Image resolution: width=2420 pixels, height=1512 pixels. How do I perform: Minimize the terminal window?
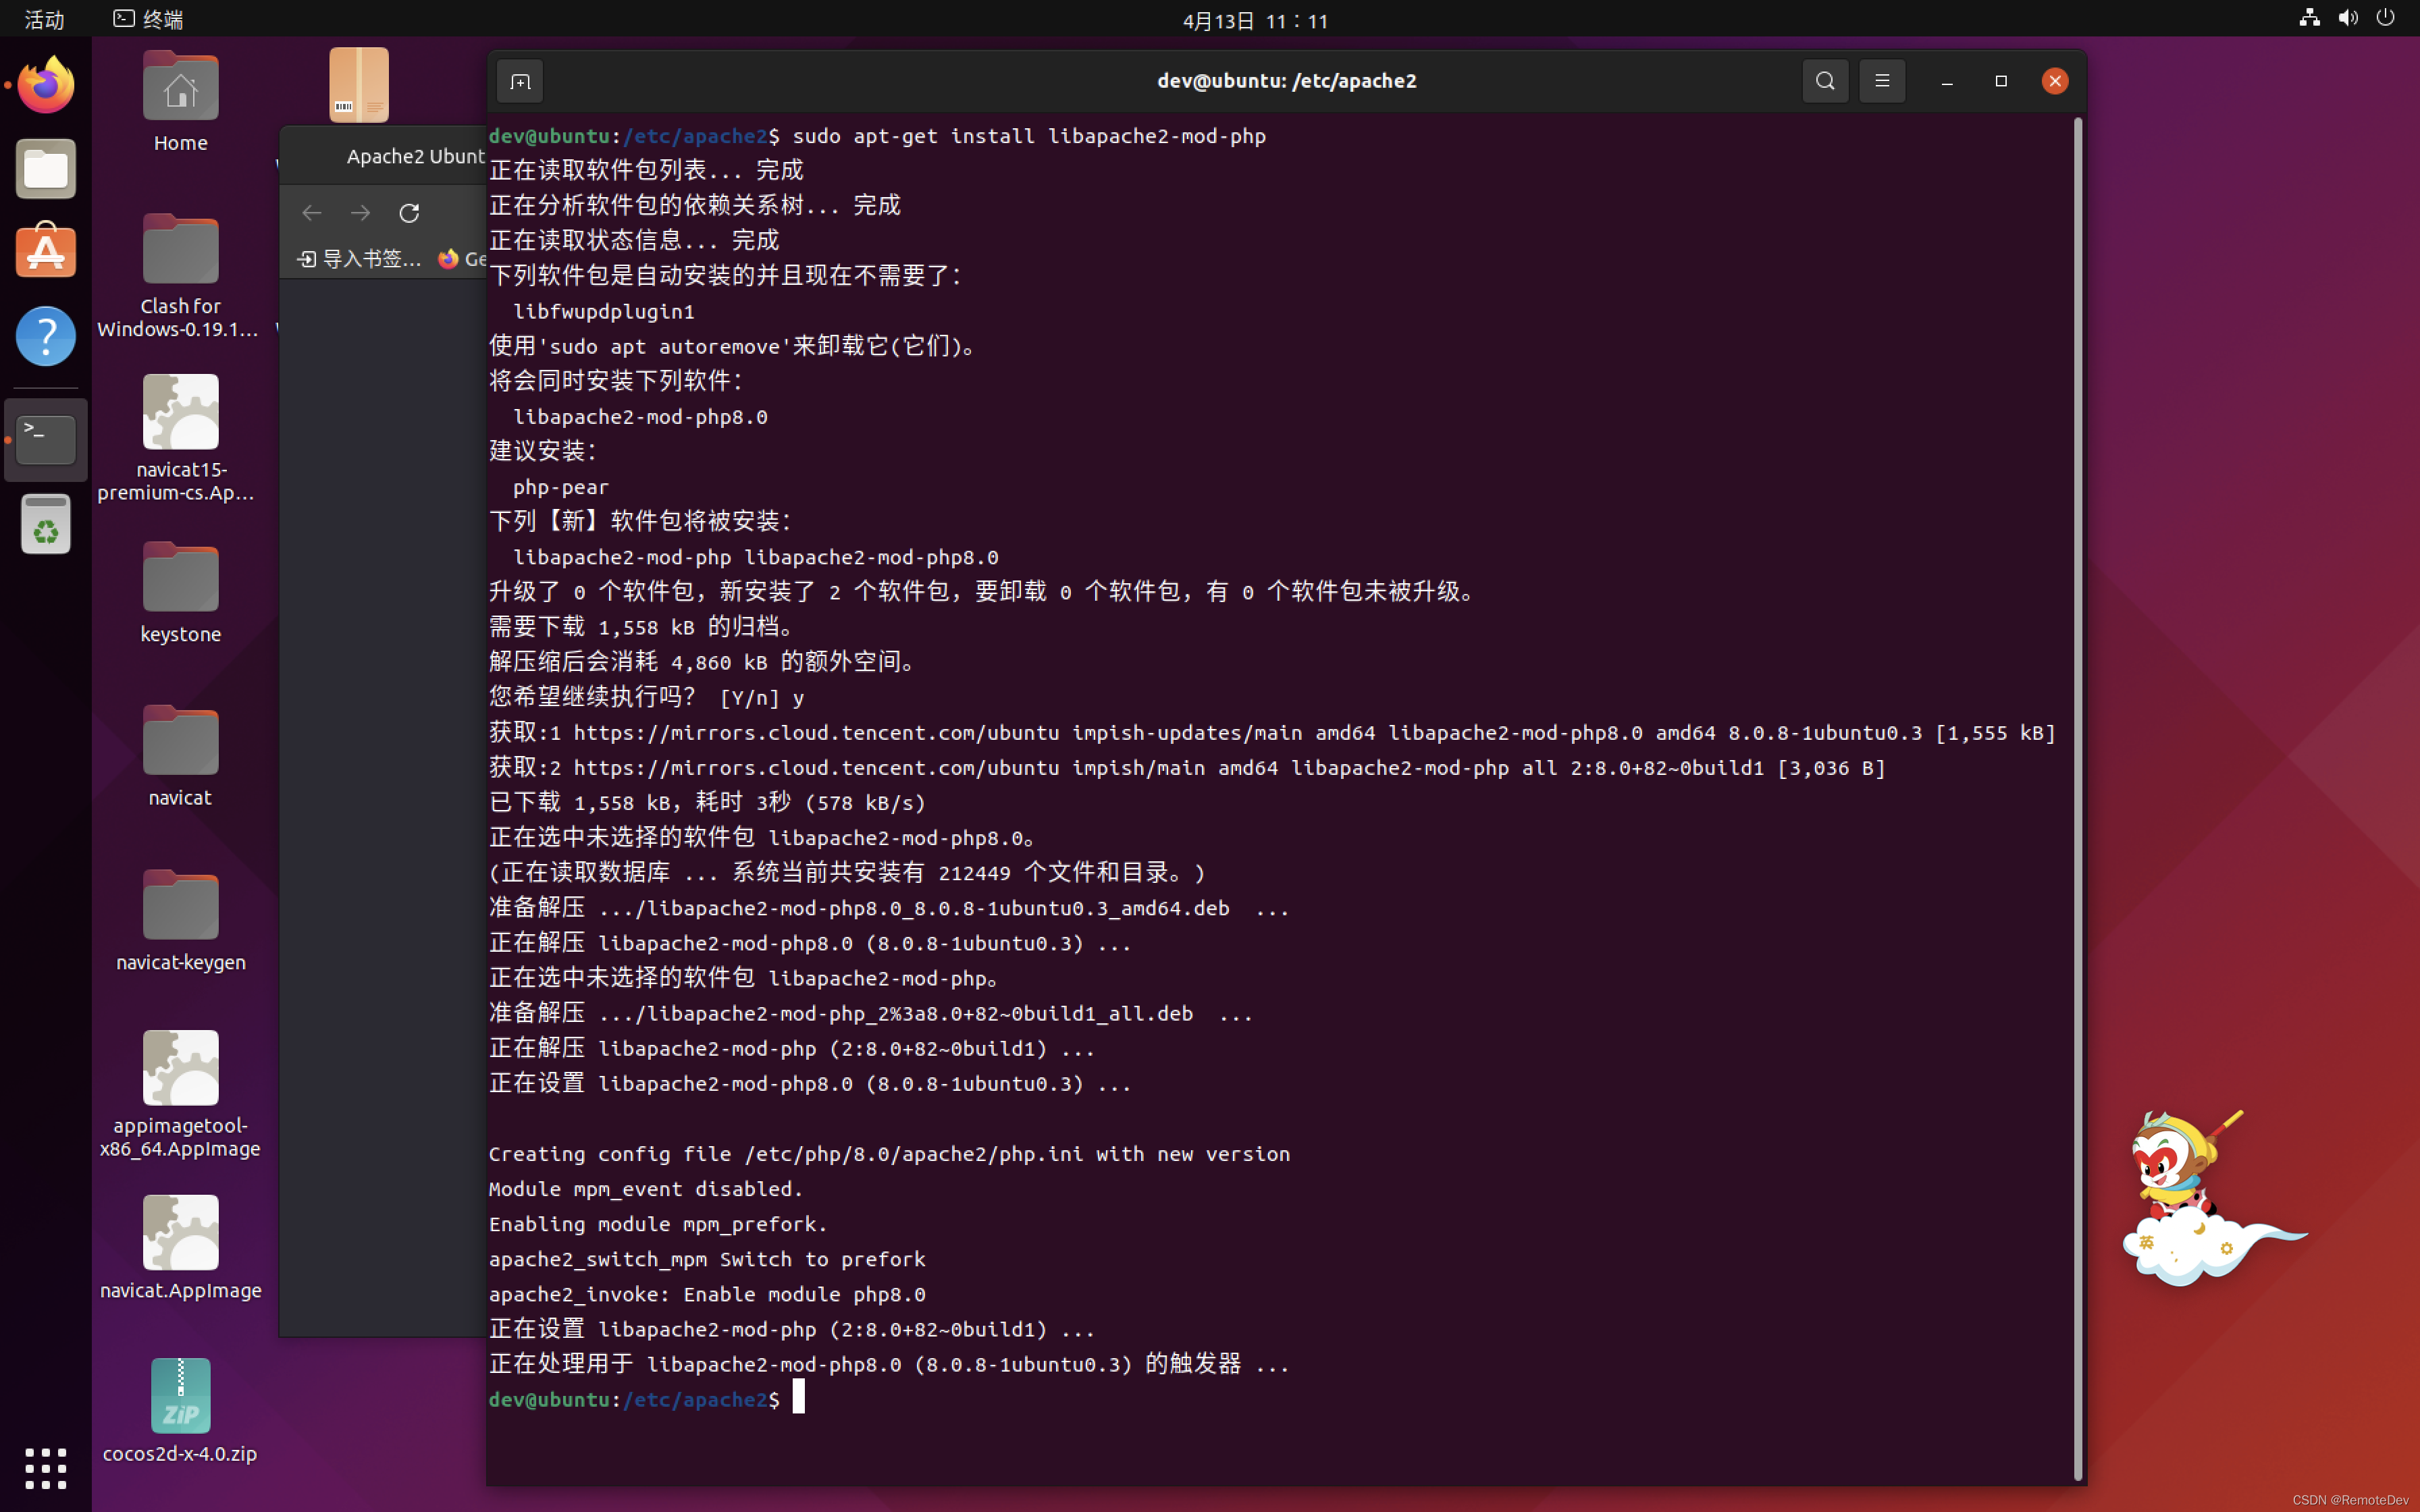[x=1947, y=81]
